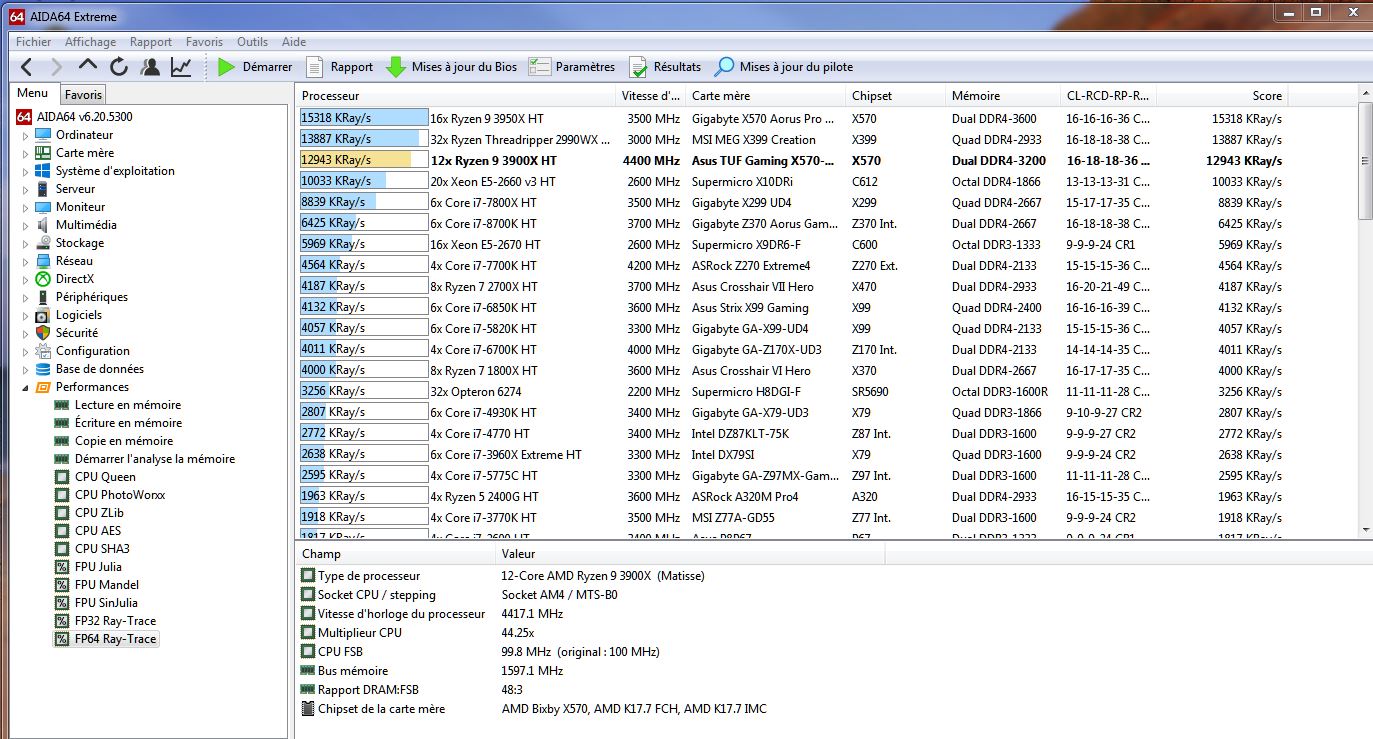Switch to the Menu tab in sidebar
The width and height of the screenshot is (1373, 739).
coord(32,94)
